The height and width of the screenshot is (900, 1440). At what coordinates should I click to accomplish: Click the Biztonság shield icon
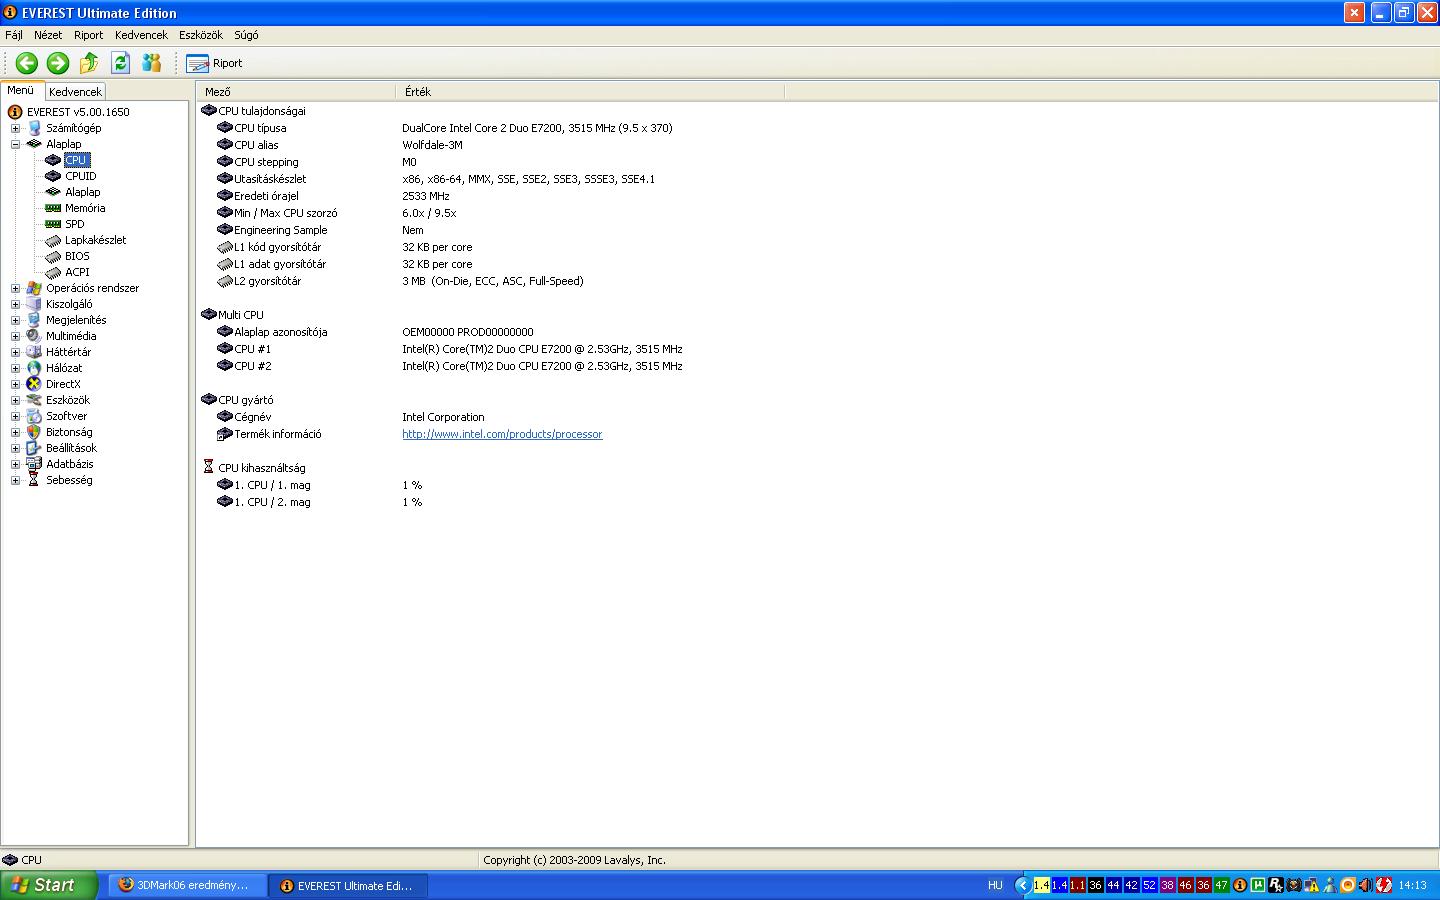point(34,432)
